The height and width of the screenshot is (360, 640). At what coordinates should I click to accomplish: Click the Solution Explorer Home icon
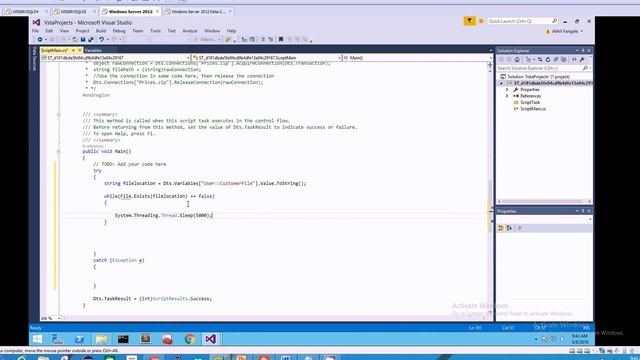click(x=517, y=60)
